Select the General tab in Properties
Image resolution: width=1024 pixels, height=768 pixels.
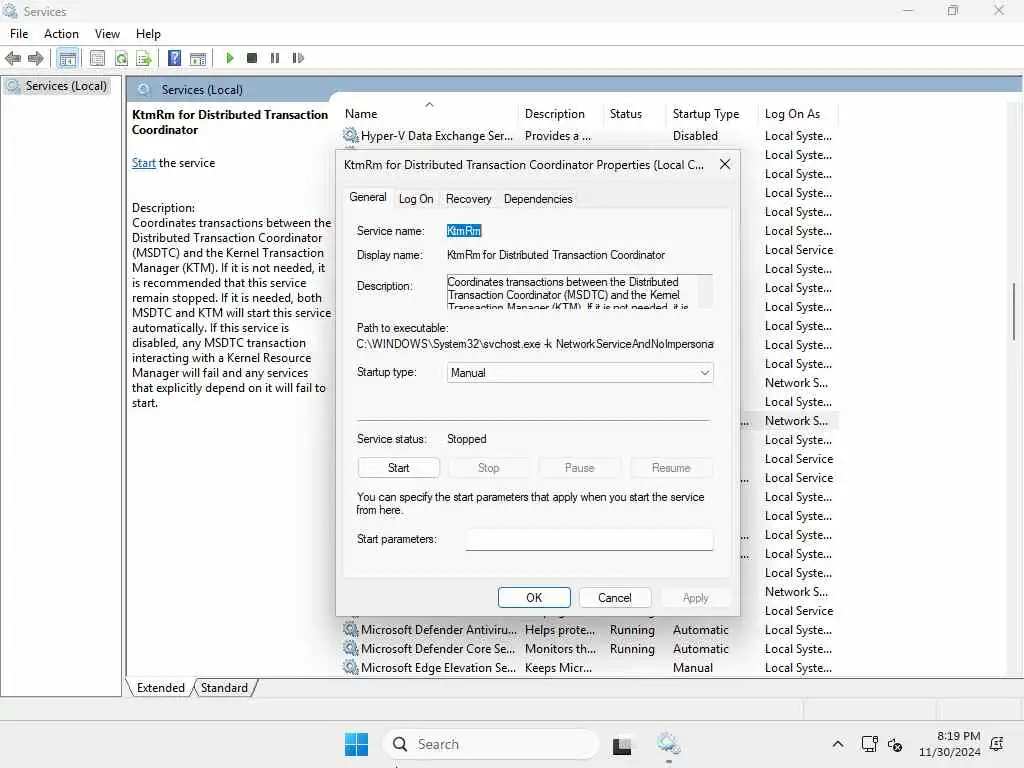click(x=368, y=197)
